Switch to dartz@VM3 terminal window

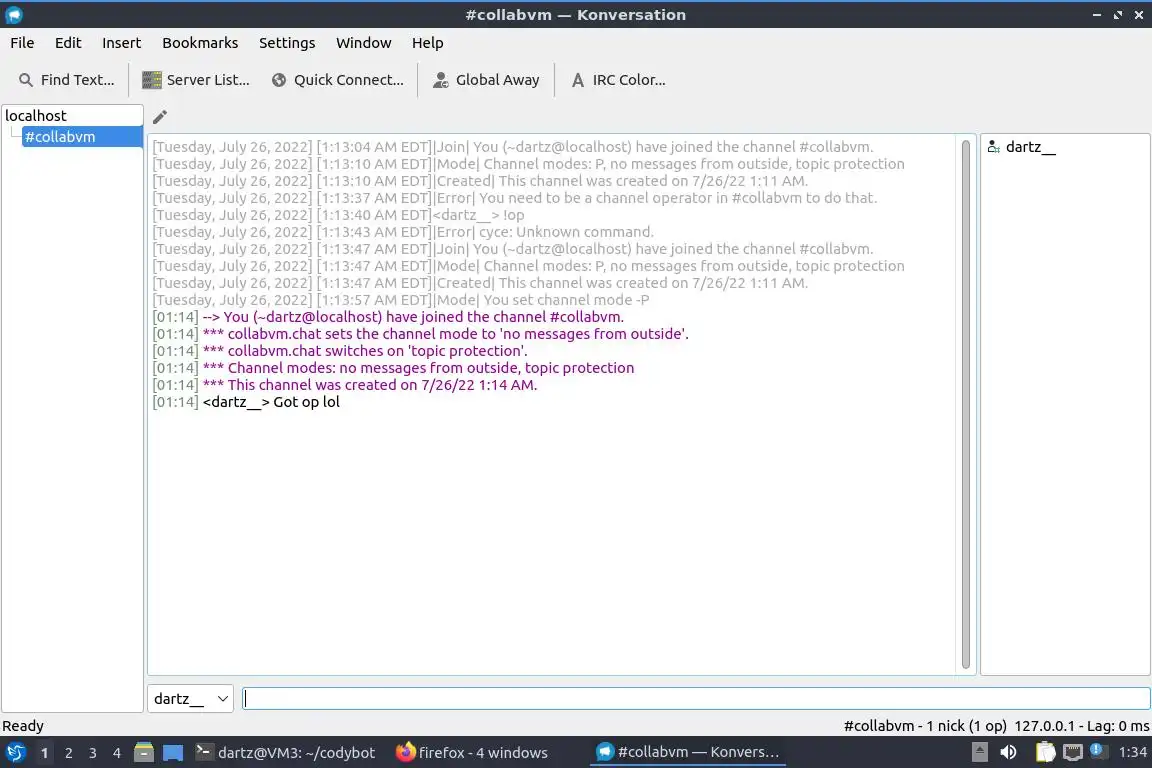(x=285, y=753)
